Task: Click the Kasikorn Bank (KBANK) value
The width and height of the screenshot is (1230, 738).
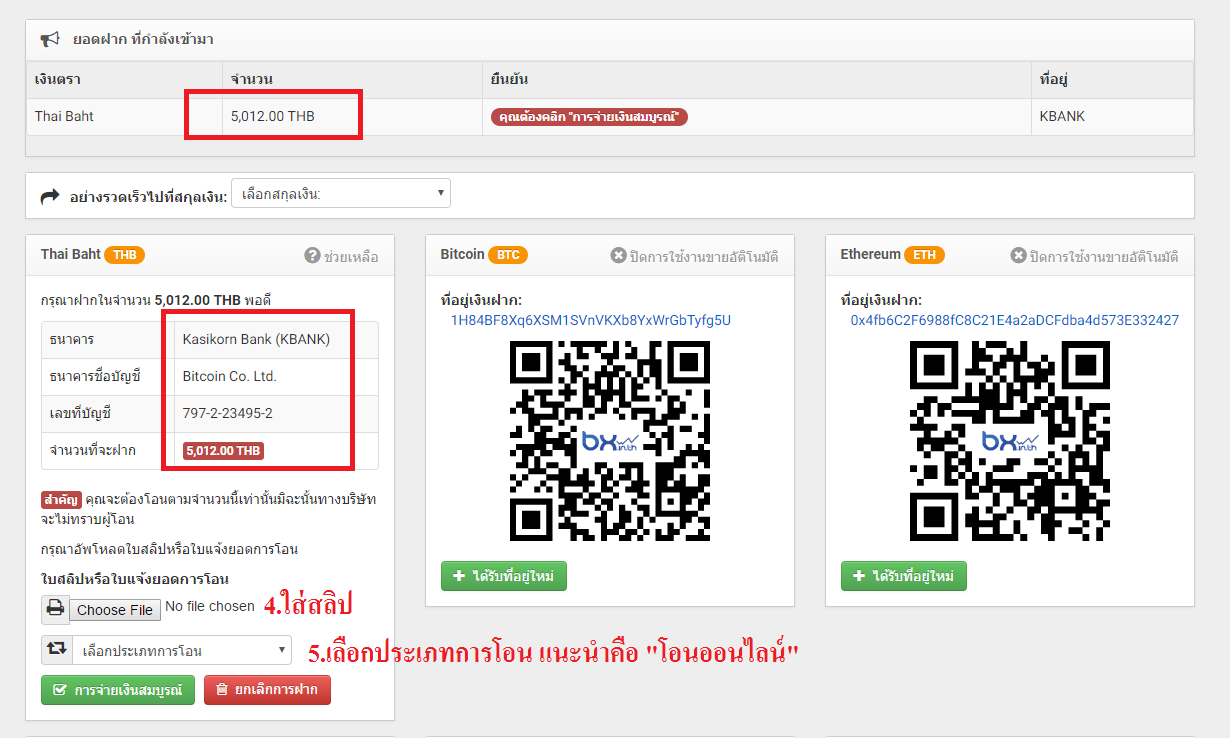Action: click(256, 340)
